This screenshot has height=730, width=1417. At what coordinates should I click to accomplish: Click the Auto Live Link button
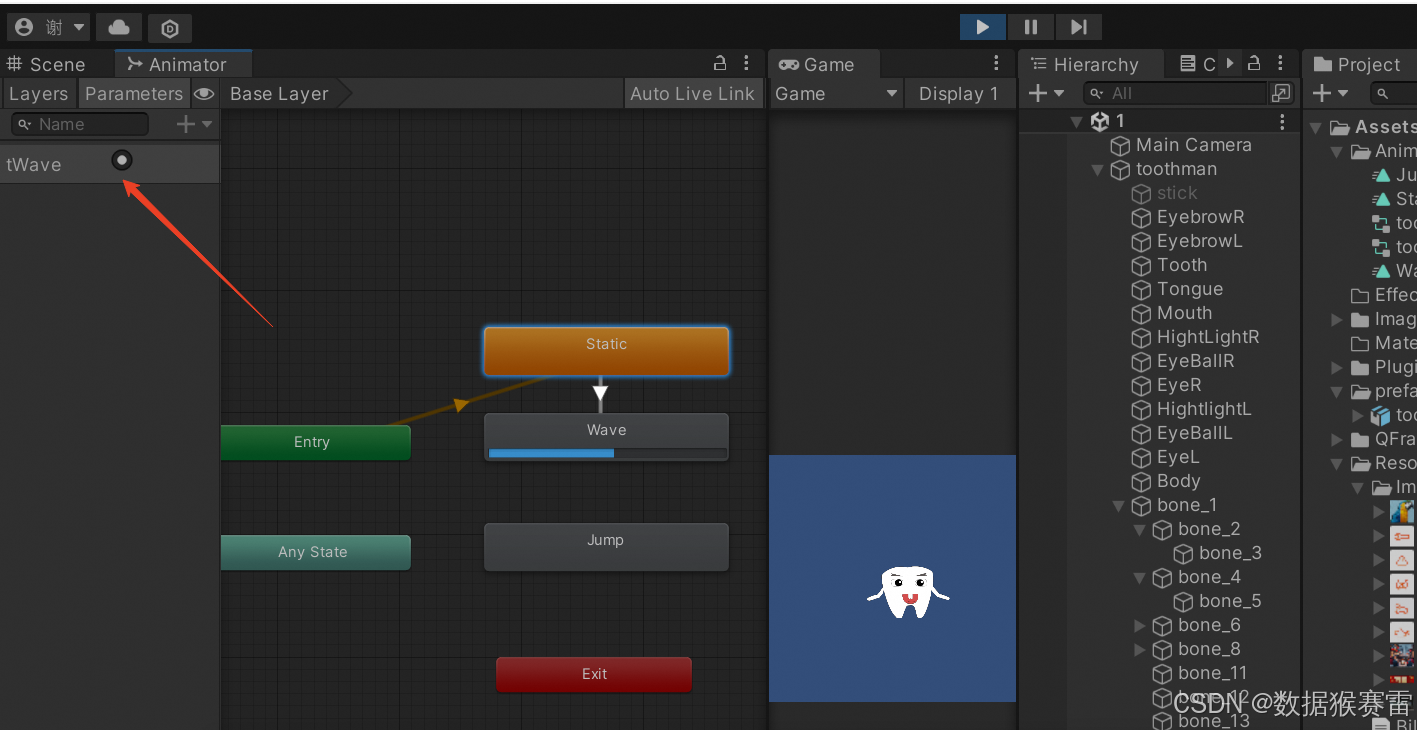tap(693, 93)
